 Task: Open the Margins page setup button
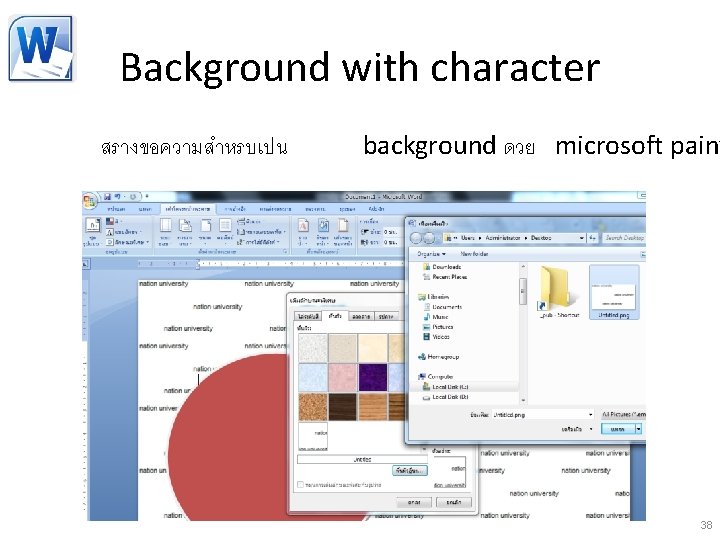[x=165, y=232]
